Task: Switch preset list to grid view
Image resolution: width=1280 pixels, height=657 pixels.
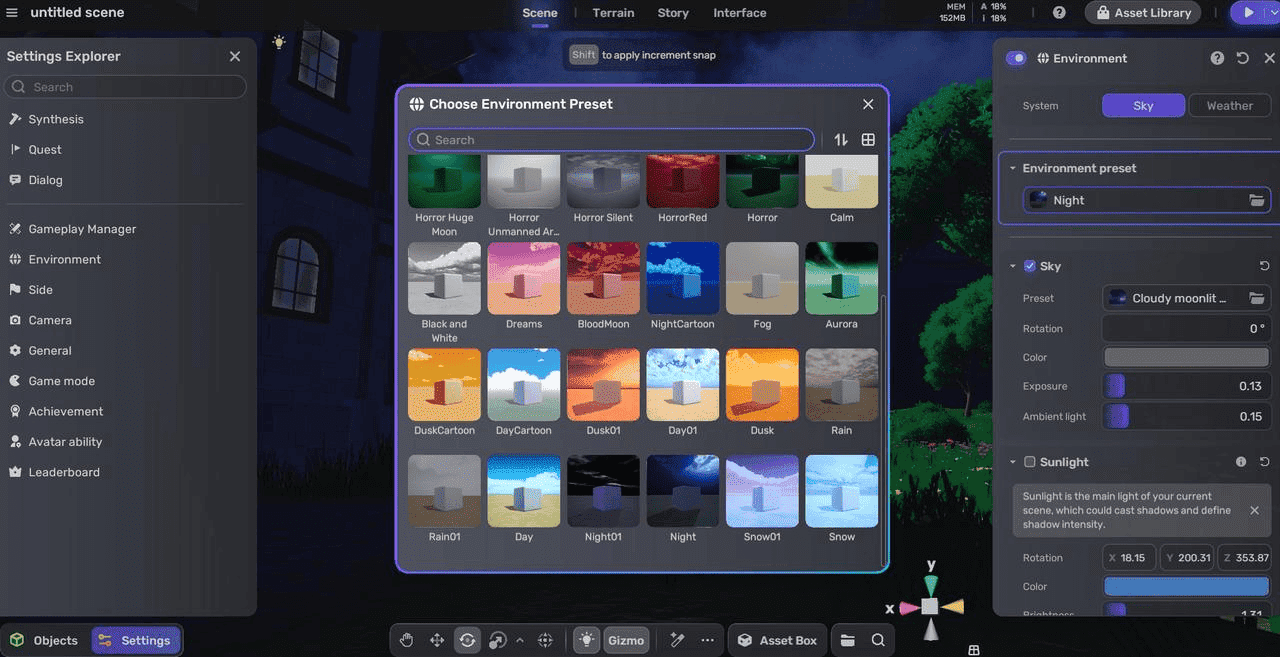Action: click(x=868, y=140)
